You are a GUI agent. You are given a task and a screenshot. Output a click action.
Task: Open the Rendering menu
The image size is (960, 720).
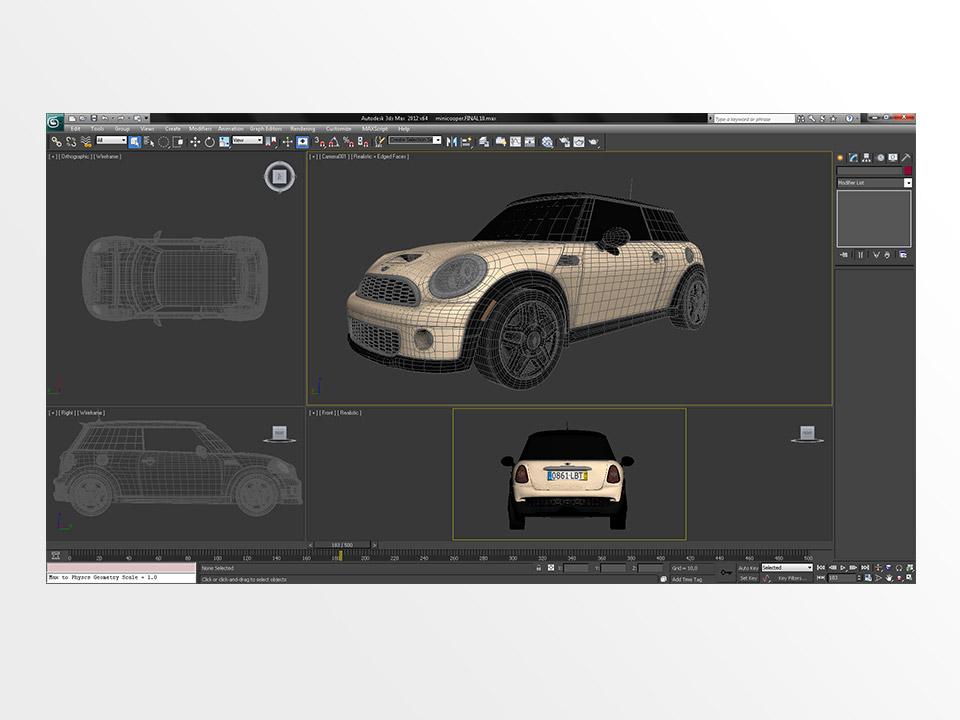pyautogui.click(x=305, y=128)
